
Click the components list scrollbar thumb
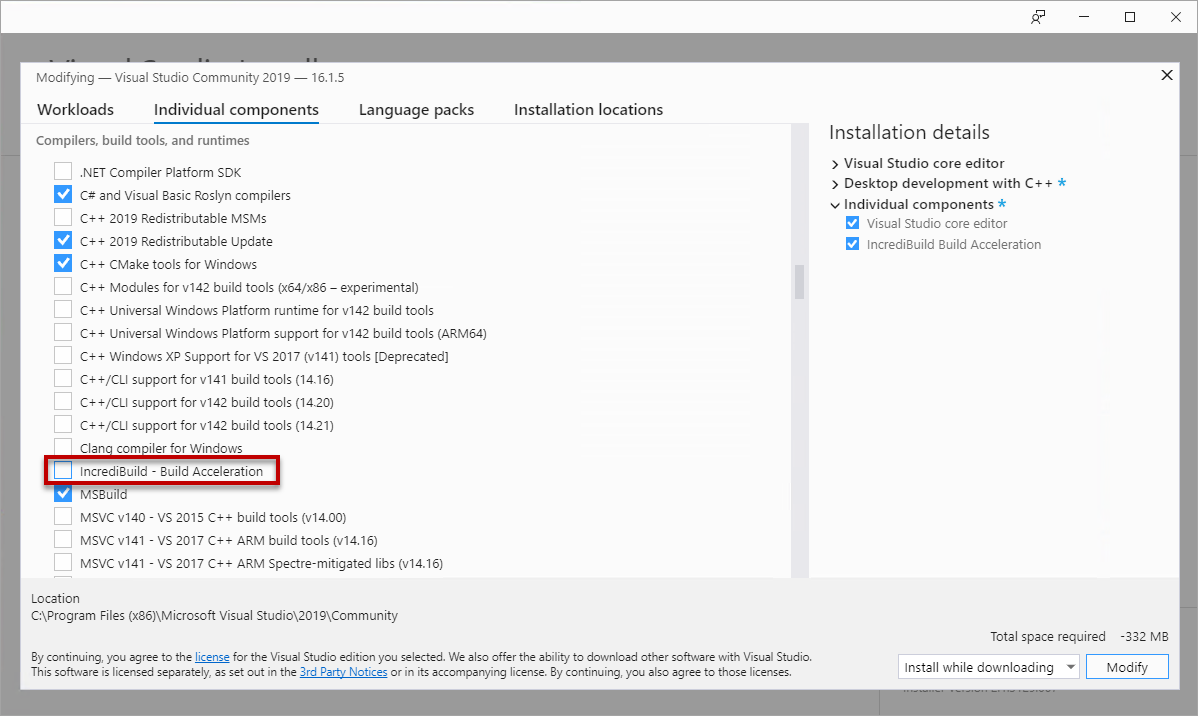pyautogui.click(x=799, y=282)
